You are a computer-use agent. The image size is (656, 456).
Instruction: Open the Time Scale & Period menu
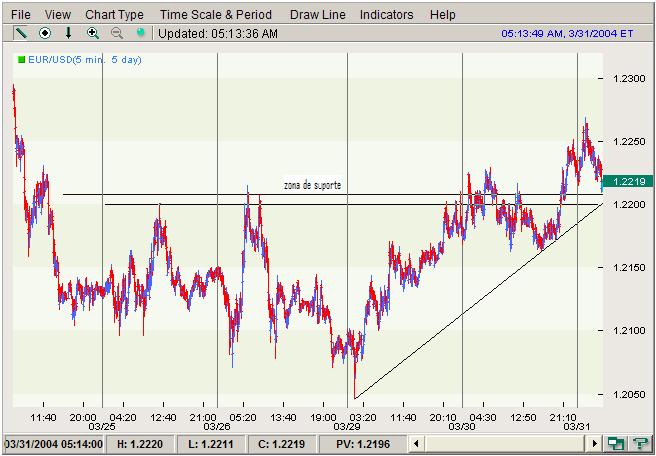tap(216, 15)
